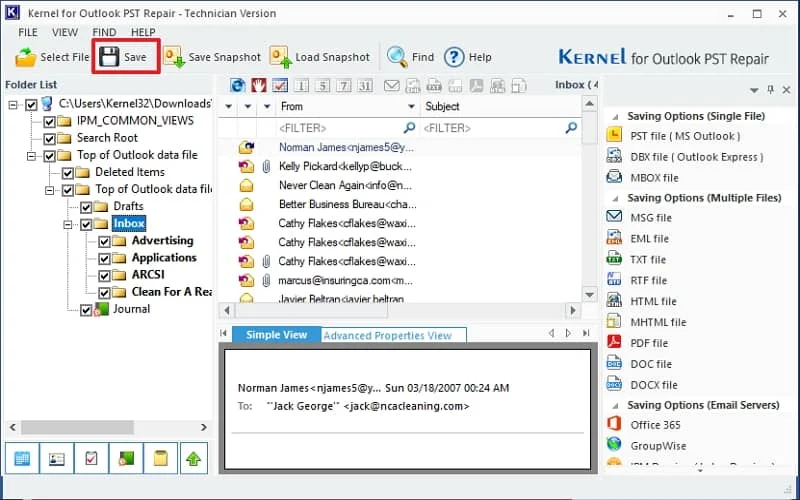
Task: Toggle the Drafts folder checkbox
Action: (86, 207)
